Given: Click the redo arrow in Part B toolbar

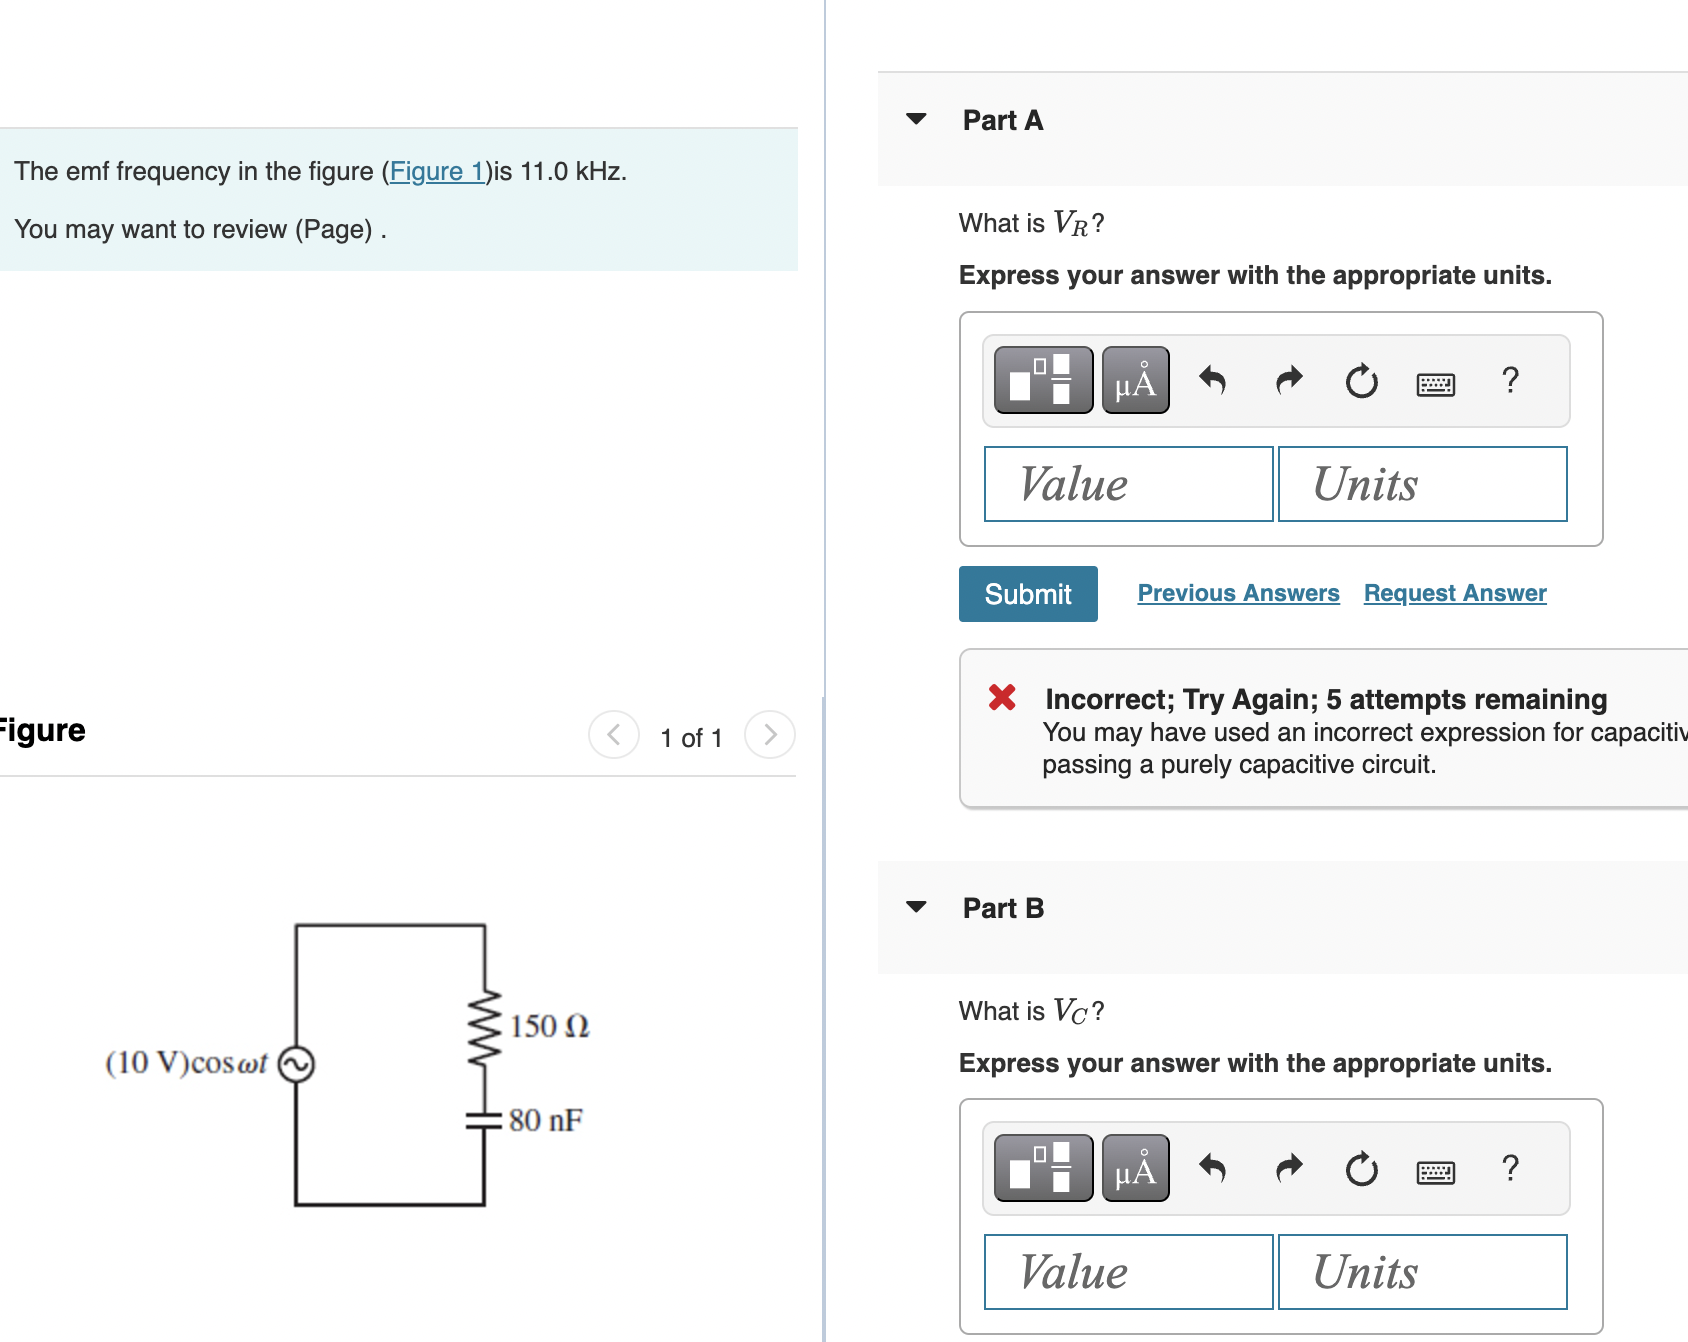Looking at the screenshot, I should tap(1288, 1168).
